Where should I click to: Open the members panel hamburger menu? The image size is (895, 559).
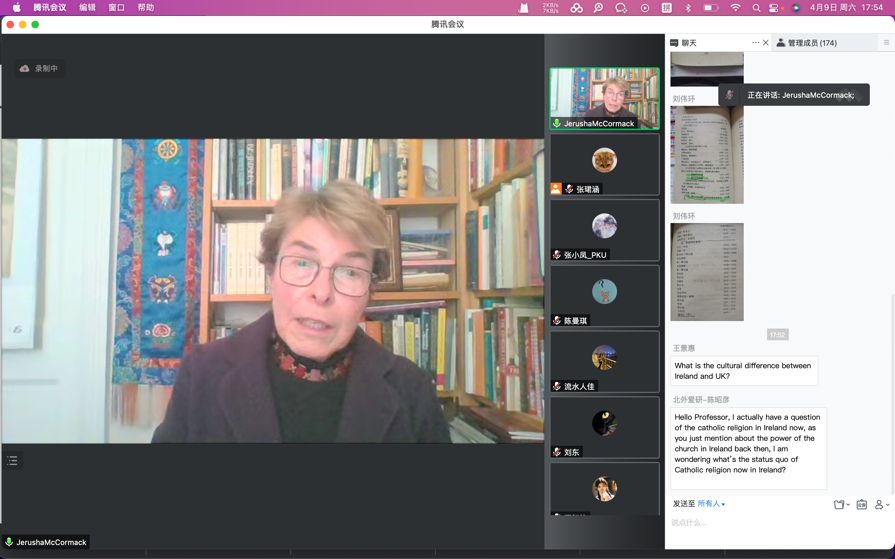click(886, 43)
